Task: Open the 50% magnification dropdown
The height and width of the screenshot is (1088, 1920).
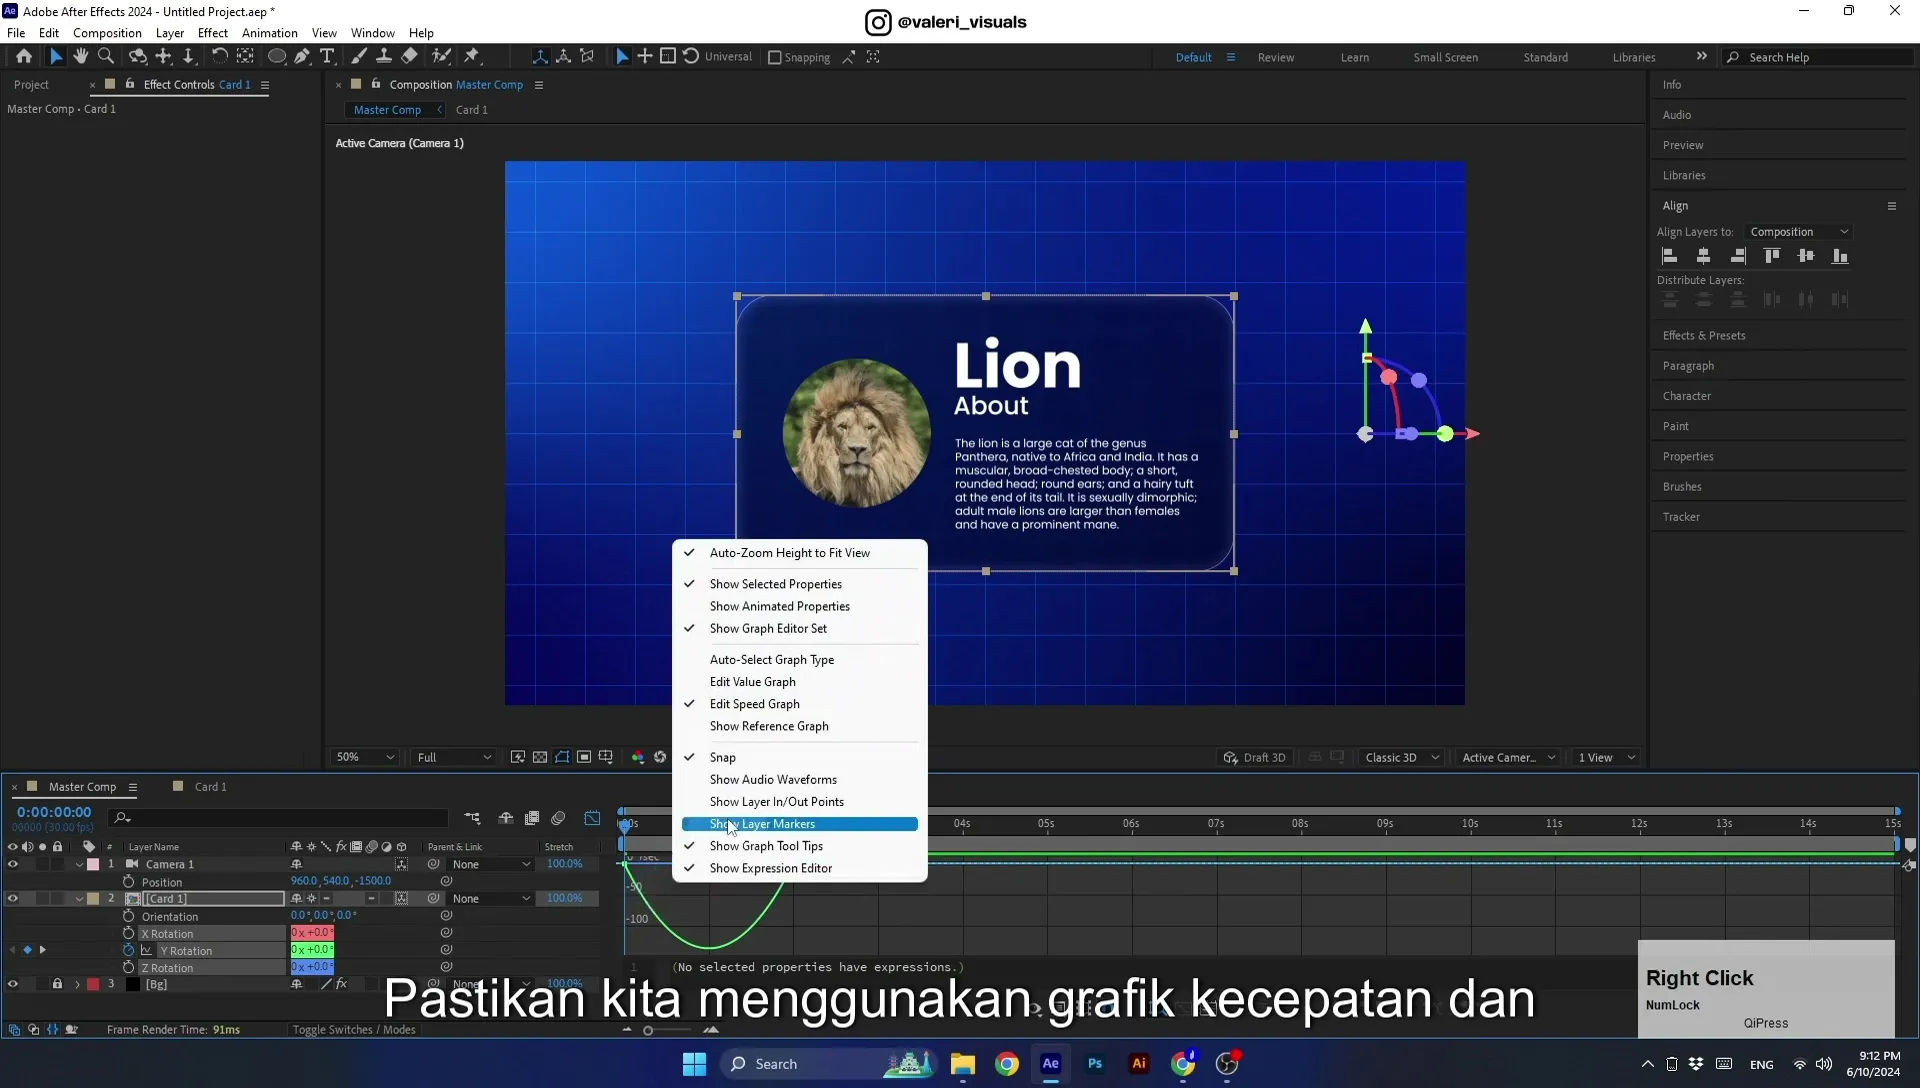Action: (365, 758)
